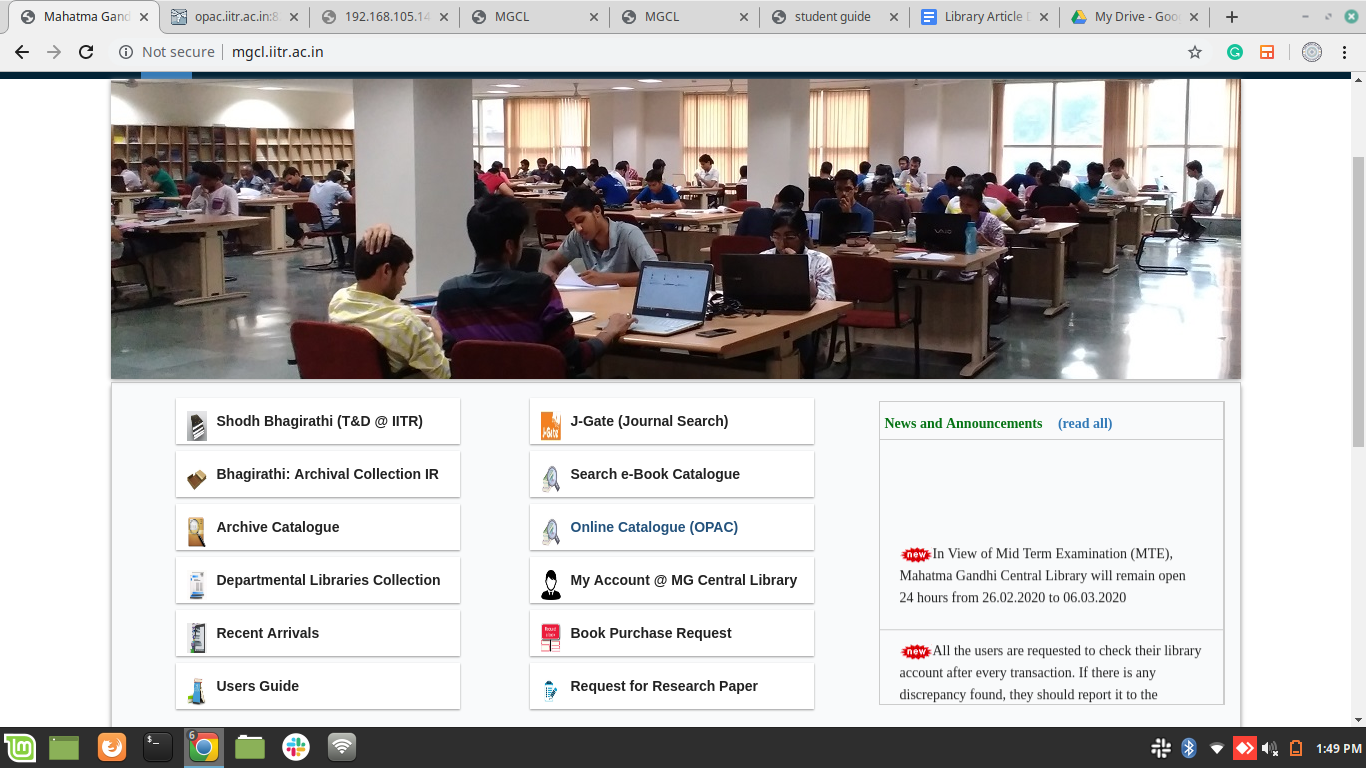Open Chrome's three-dot menu
The width and height of the screenshot is (1366, 768).
(x=1344, y=52)
